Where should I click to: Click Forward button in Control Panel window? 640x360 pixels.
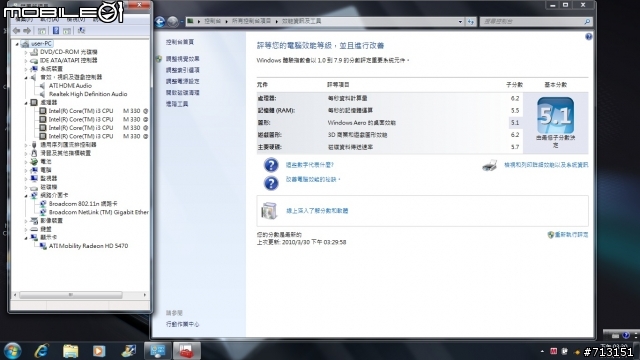point(173,22)
